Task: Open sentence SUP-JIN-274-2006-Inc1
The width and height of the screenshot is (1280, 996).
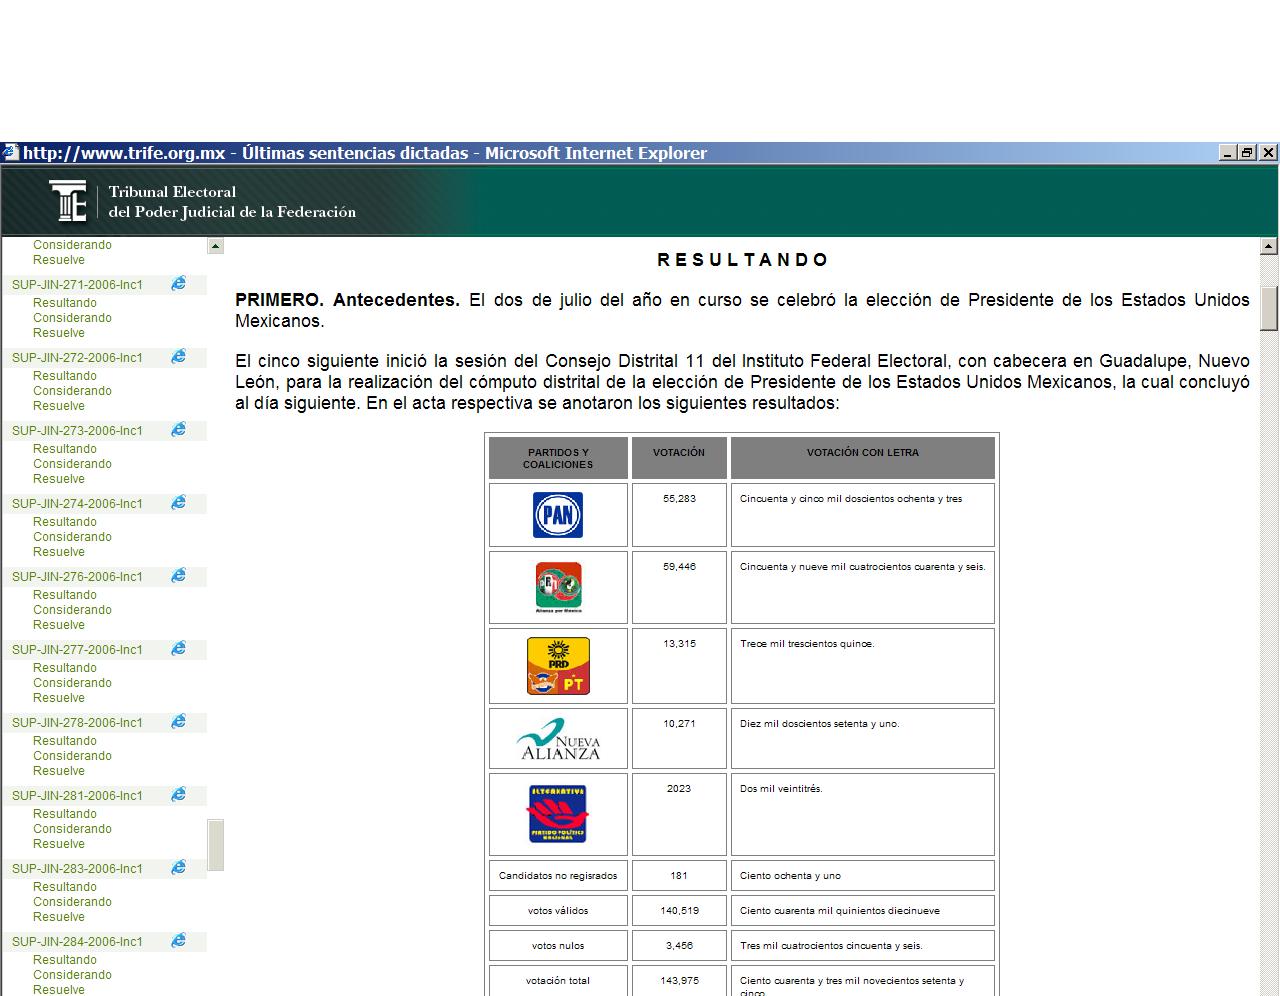Action: pos(77,504)
